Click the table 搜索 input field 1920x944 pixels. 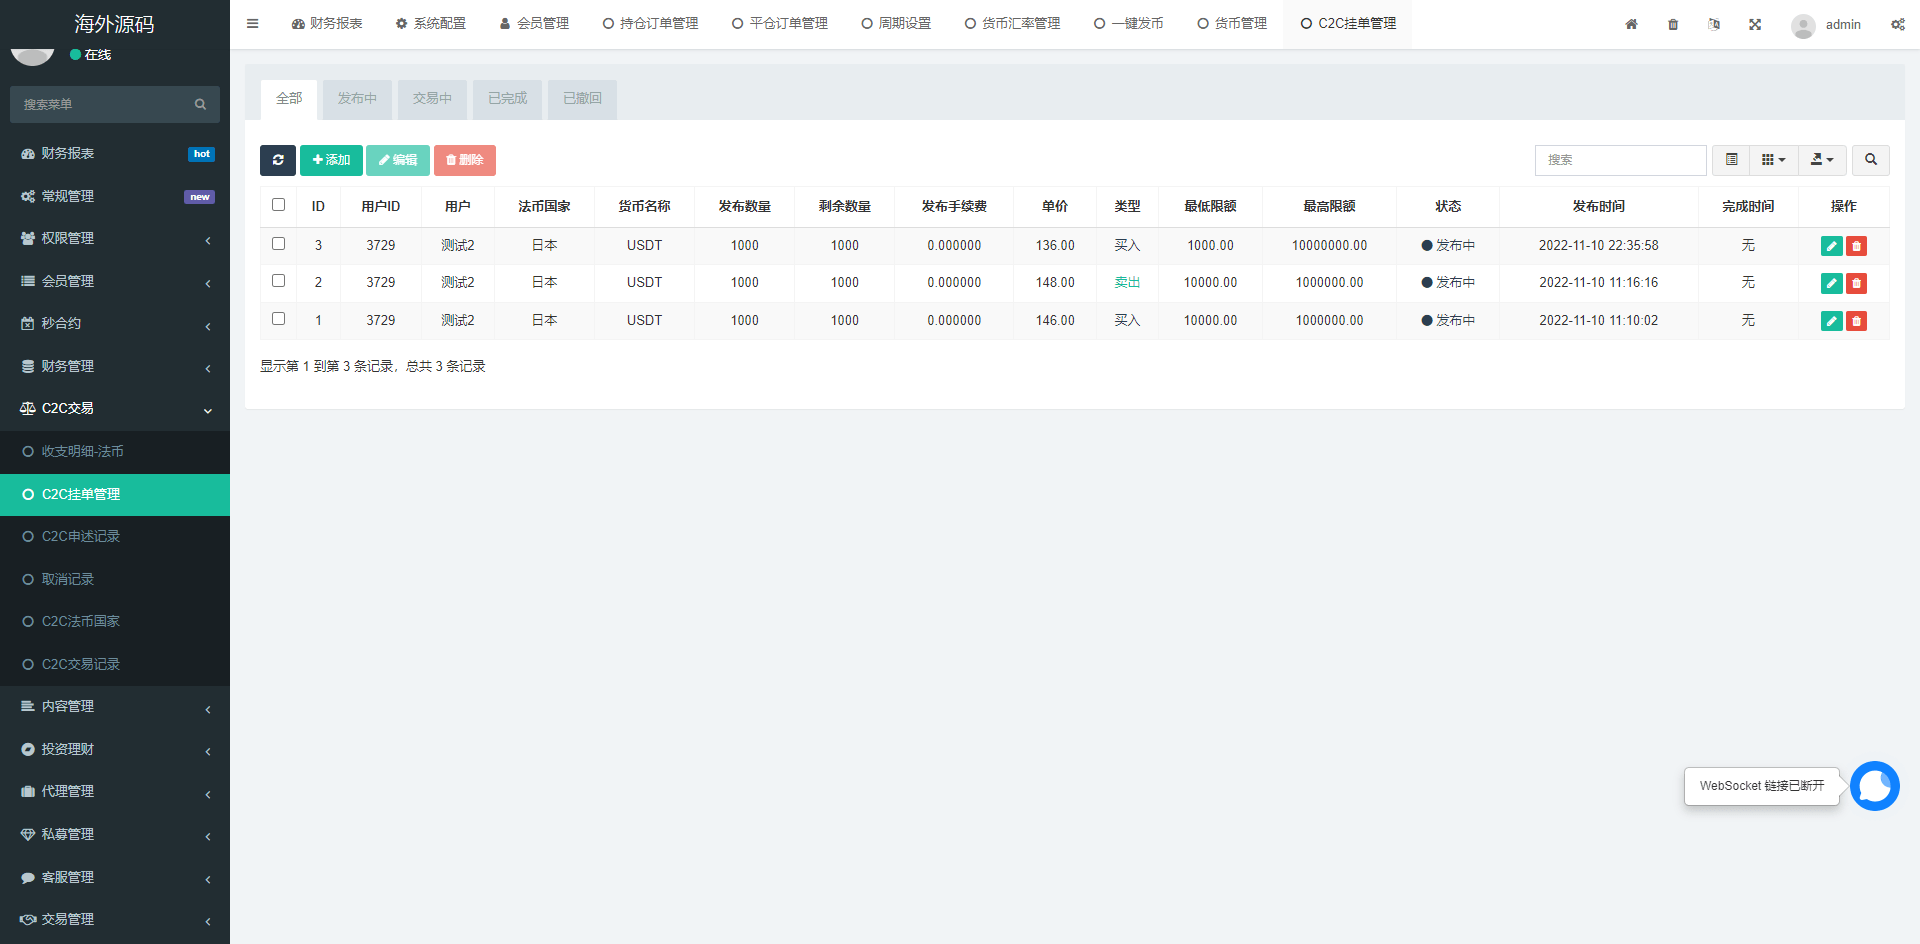point(1620,160)
